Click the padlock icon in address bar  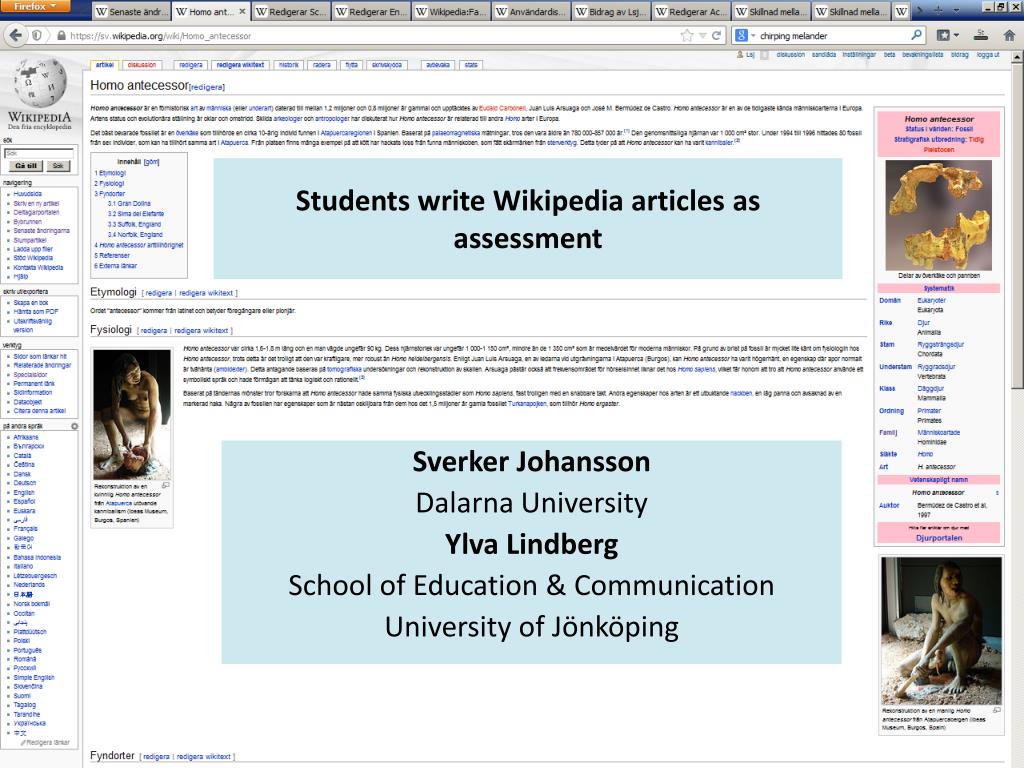pos(61,36)
